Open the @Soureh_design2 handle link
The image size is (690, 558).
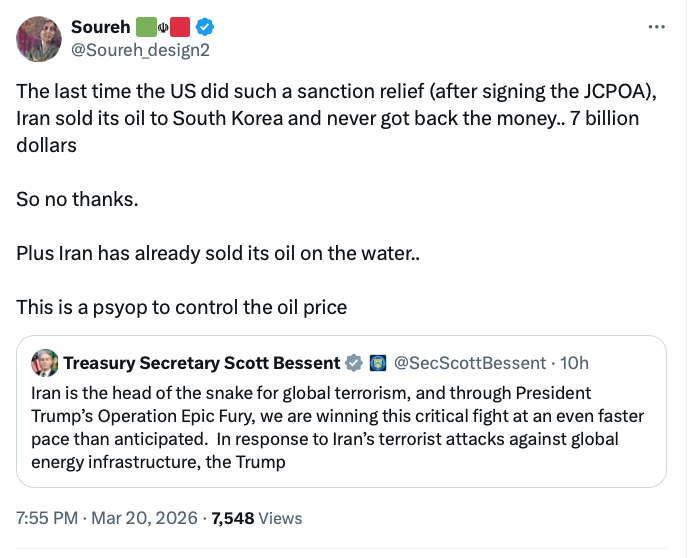(140, 49)
